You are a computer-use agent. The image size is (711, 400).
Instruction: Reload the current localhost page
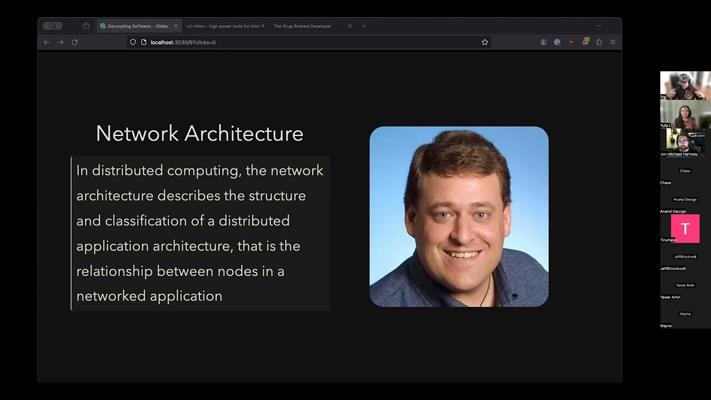tap(74, 42)
